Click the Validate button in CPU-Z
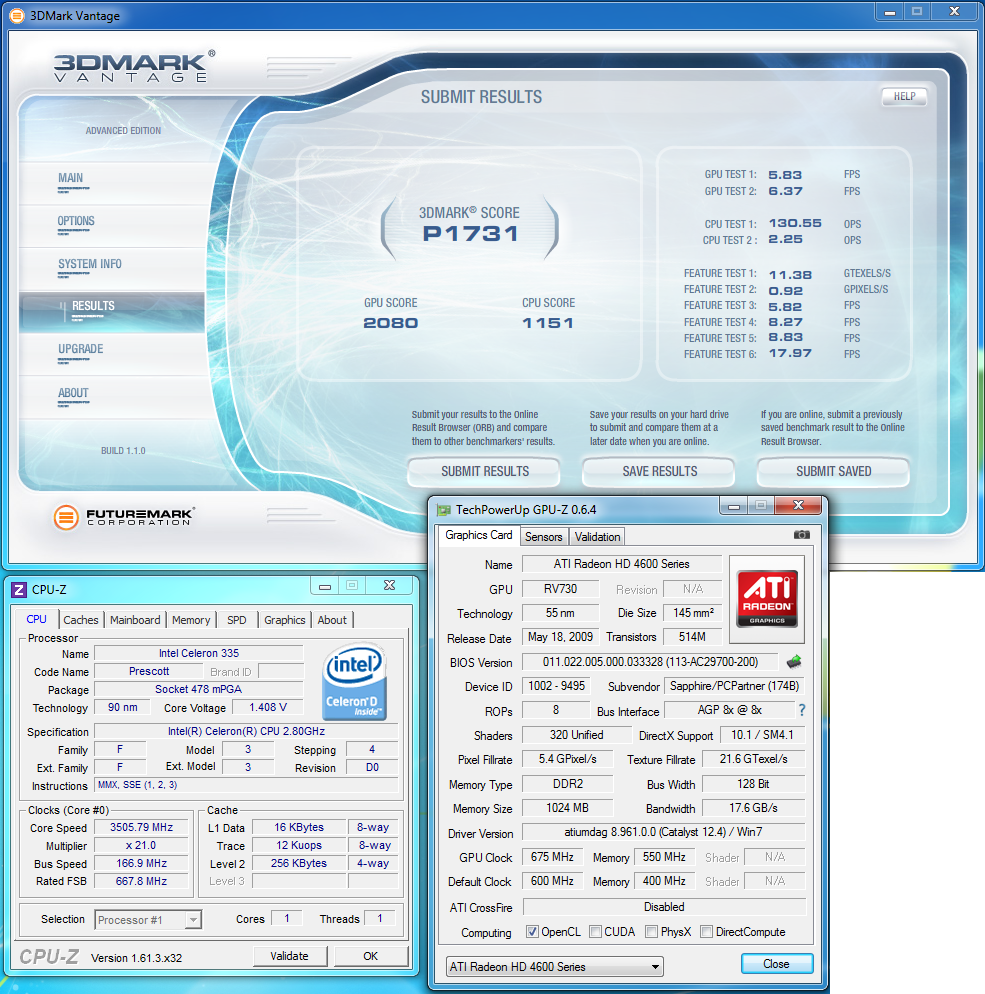985x994 pixels. tap(290, 956)
